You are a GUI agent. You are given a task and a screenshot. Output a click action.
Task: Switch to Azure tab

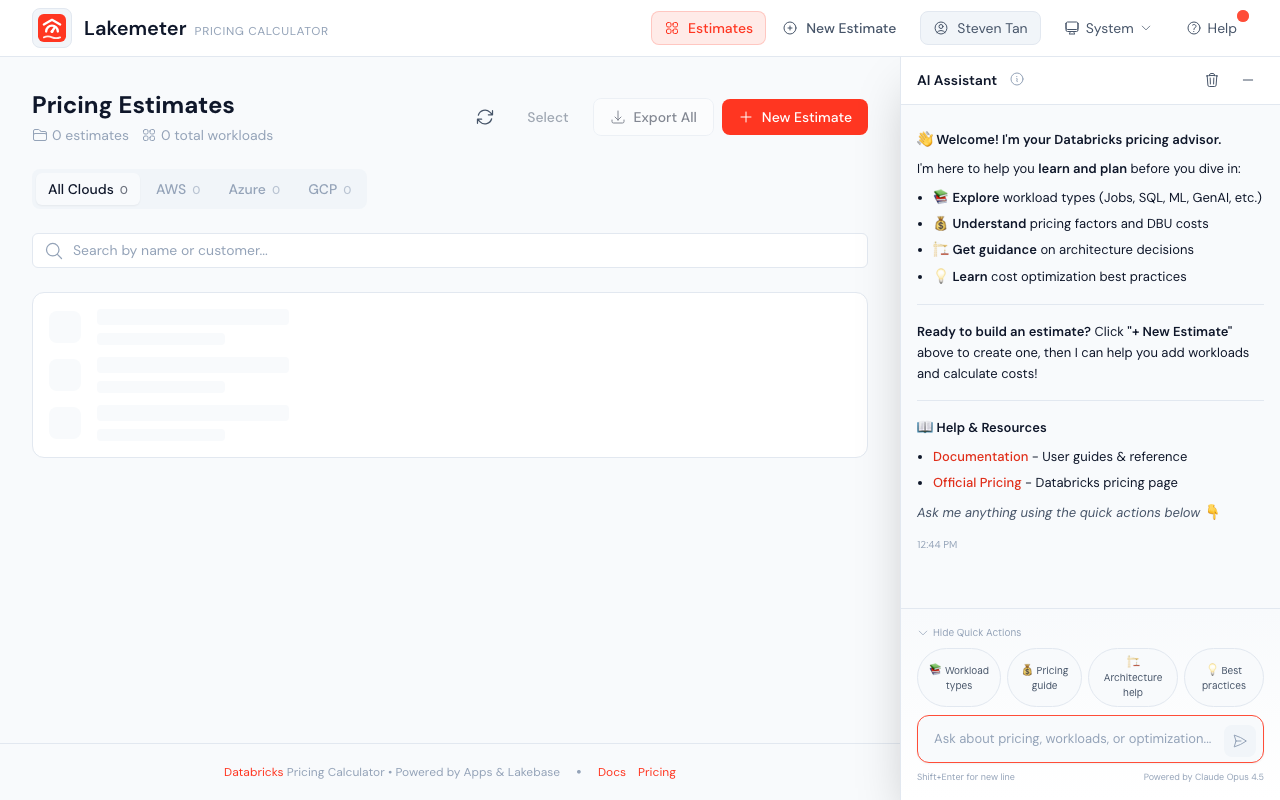click(x=254, y=189)
